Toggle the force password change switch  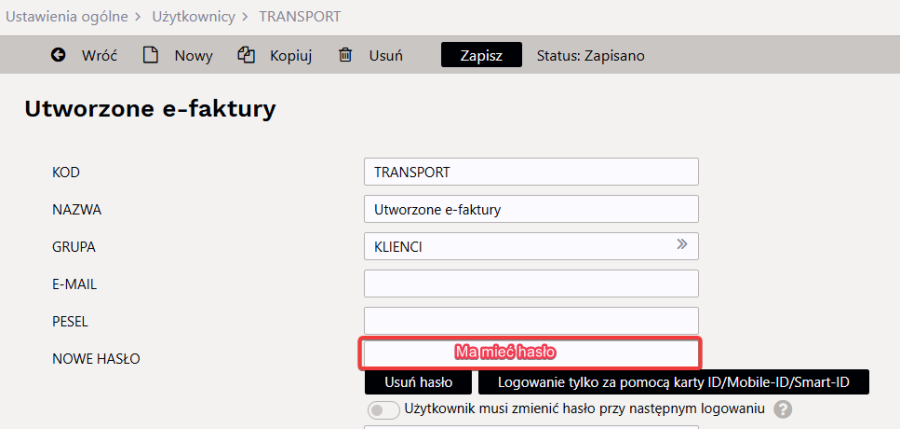point(384,410)
